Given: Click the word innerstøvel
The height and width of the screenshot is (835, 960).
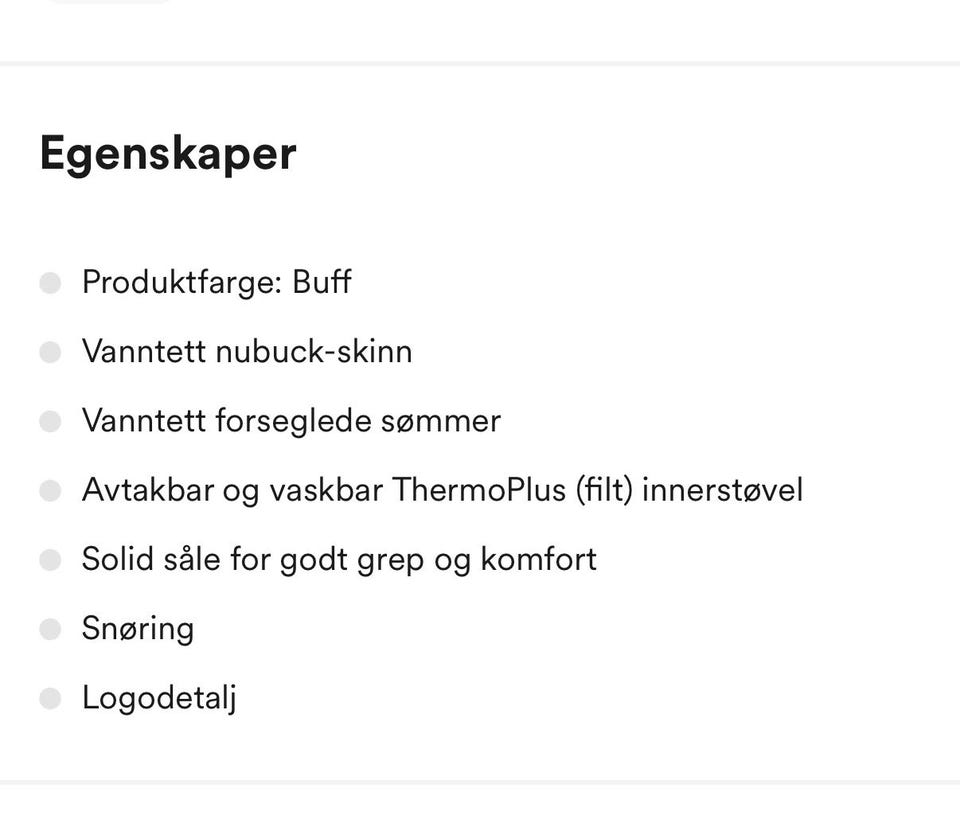Looking at the screenshot, I should coord(722,490).
